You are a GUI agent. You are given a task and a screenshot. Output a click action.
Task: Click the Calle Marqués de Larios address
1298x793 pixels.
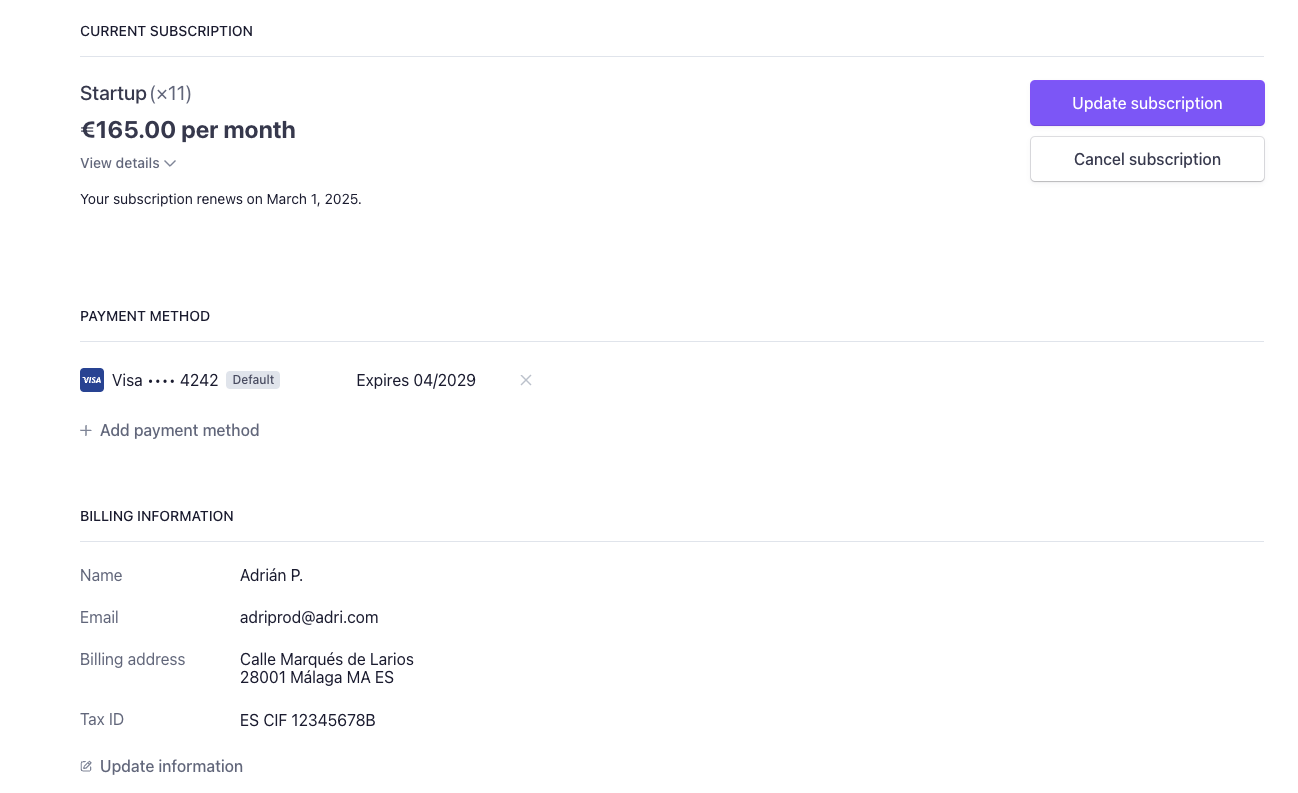point(327,660)
